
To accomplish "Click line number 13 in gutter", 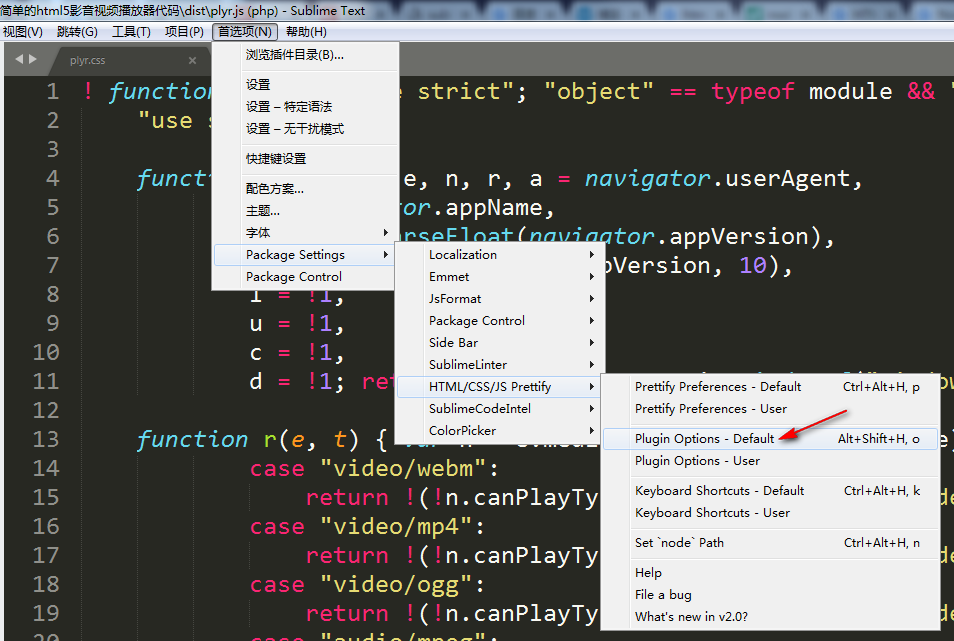I will pyautogui.click(x=46, y=438).
